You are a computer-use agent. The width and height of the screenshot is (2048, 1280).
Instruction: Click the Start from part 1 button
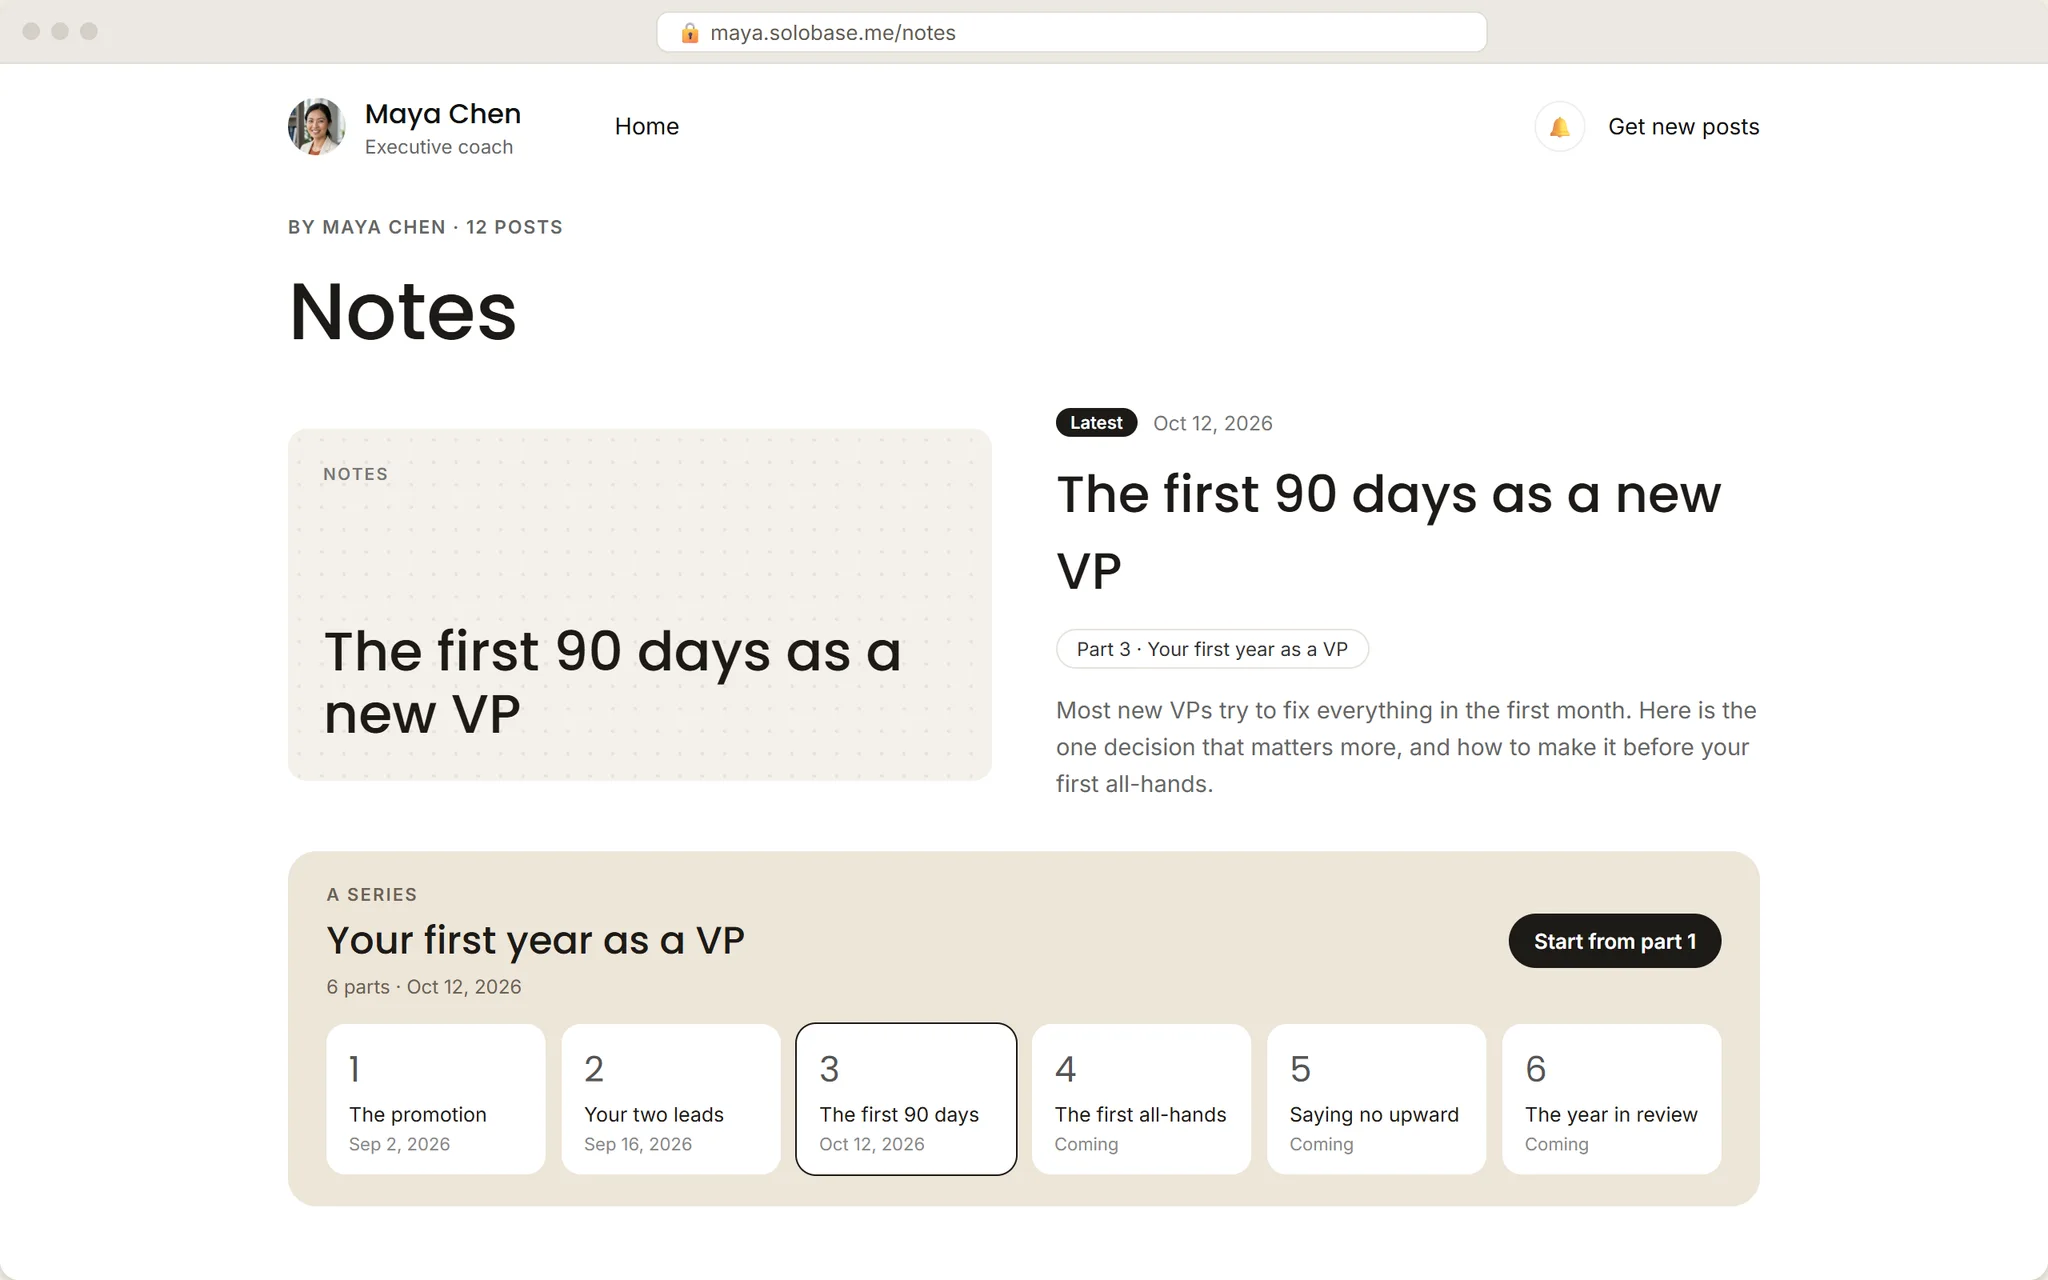[x=1614, y=941]
